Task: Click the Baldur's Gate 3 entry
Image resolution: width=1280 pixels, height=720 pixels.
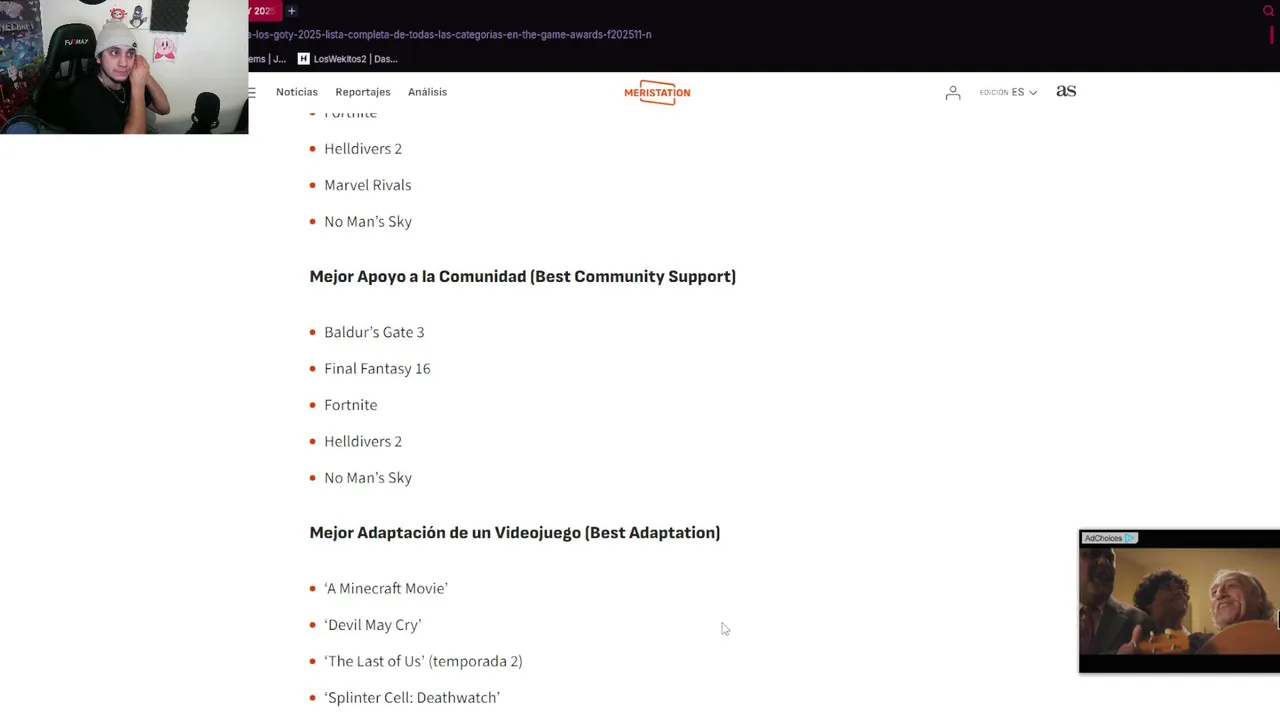Action: click(x=374, y=332)
